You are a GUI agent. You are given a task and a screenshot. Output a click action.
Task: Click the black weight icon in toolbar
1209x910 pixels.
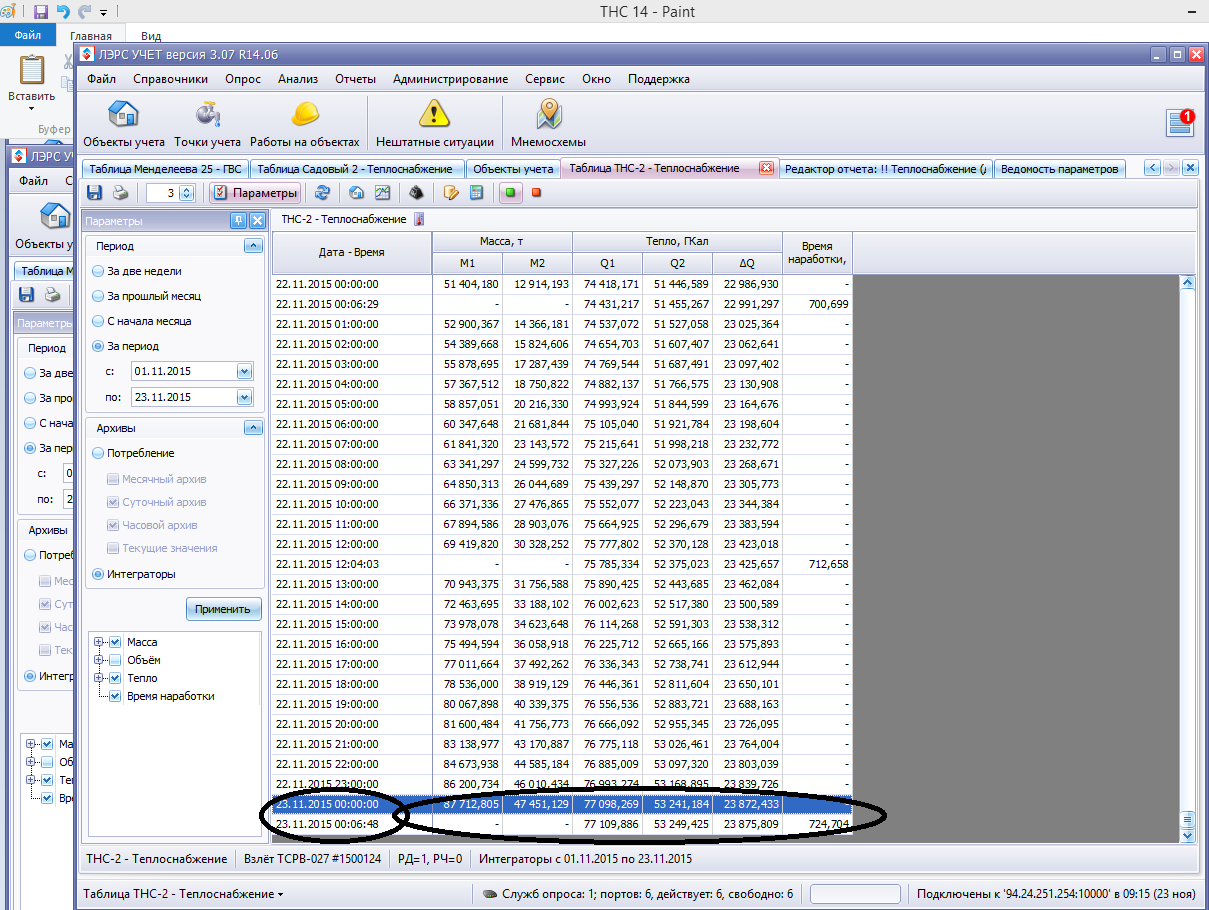[417, 193]
